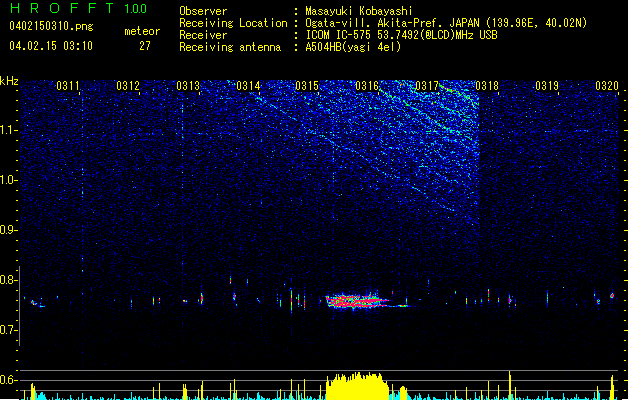Click the 0313 time marker
629x400 pixels.
[188, 86]
